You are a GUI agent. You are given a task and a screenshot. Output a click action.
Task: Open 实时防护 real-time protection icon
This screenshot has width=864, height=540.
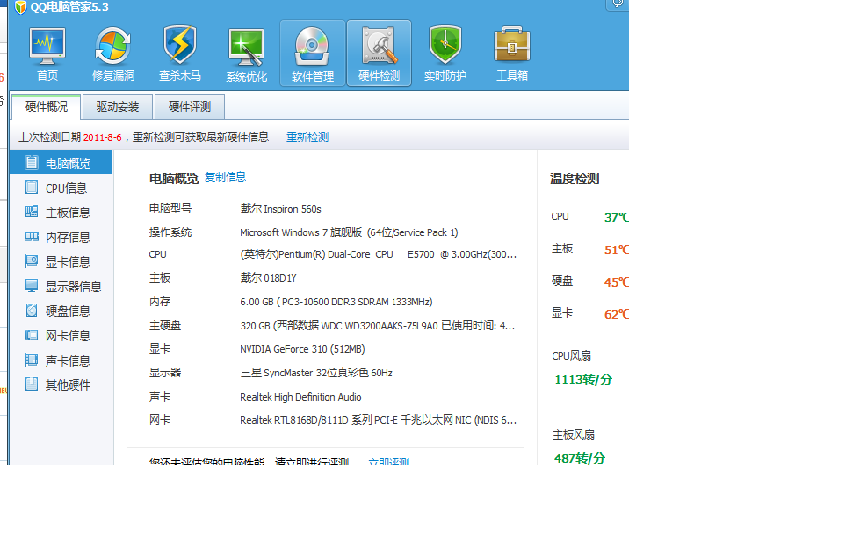point(445,54)
